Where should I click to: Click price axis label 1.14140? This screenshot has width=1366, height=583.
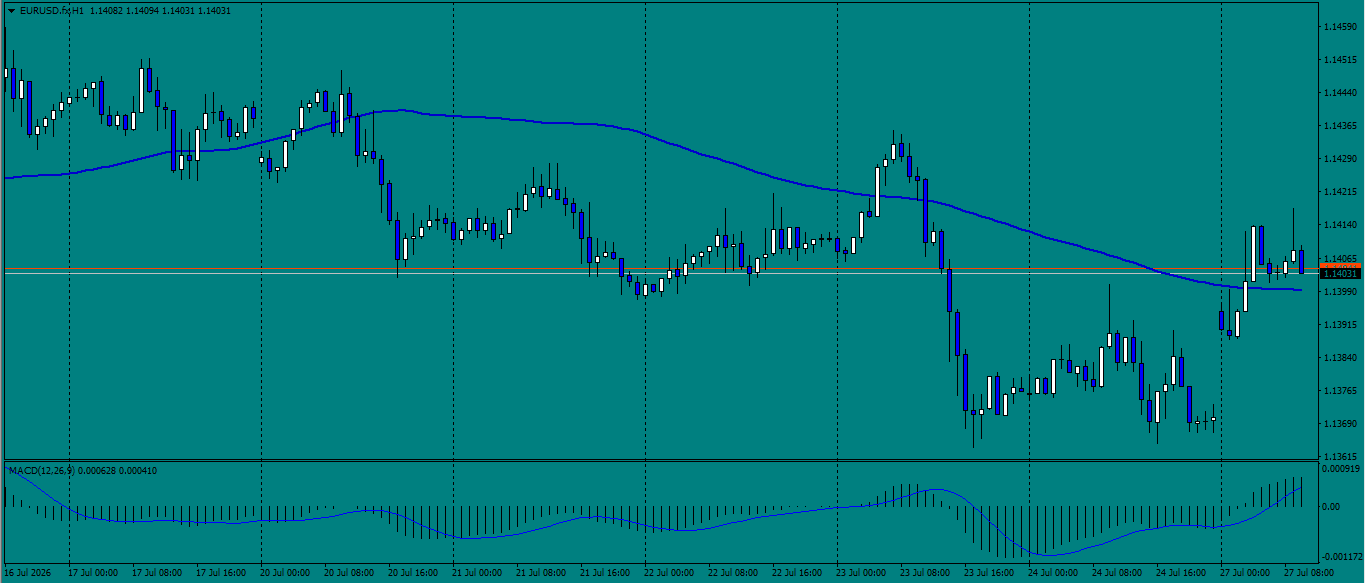tap(1339, 225)
